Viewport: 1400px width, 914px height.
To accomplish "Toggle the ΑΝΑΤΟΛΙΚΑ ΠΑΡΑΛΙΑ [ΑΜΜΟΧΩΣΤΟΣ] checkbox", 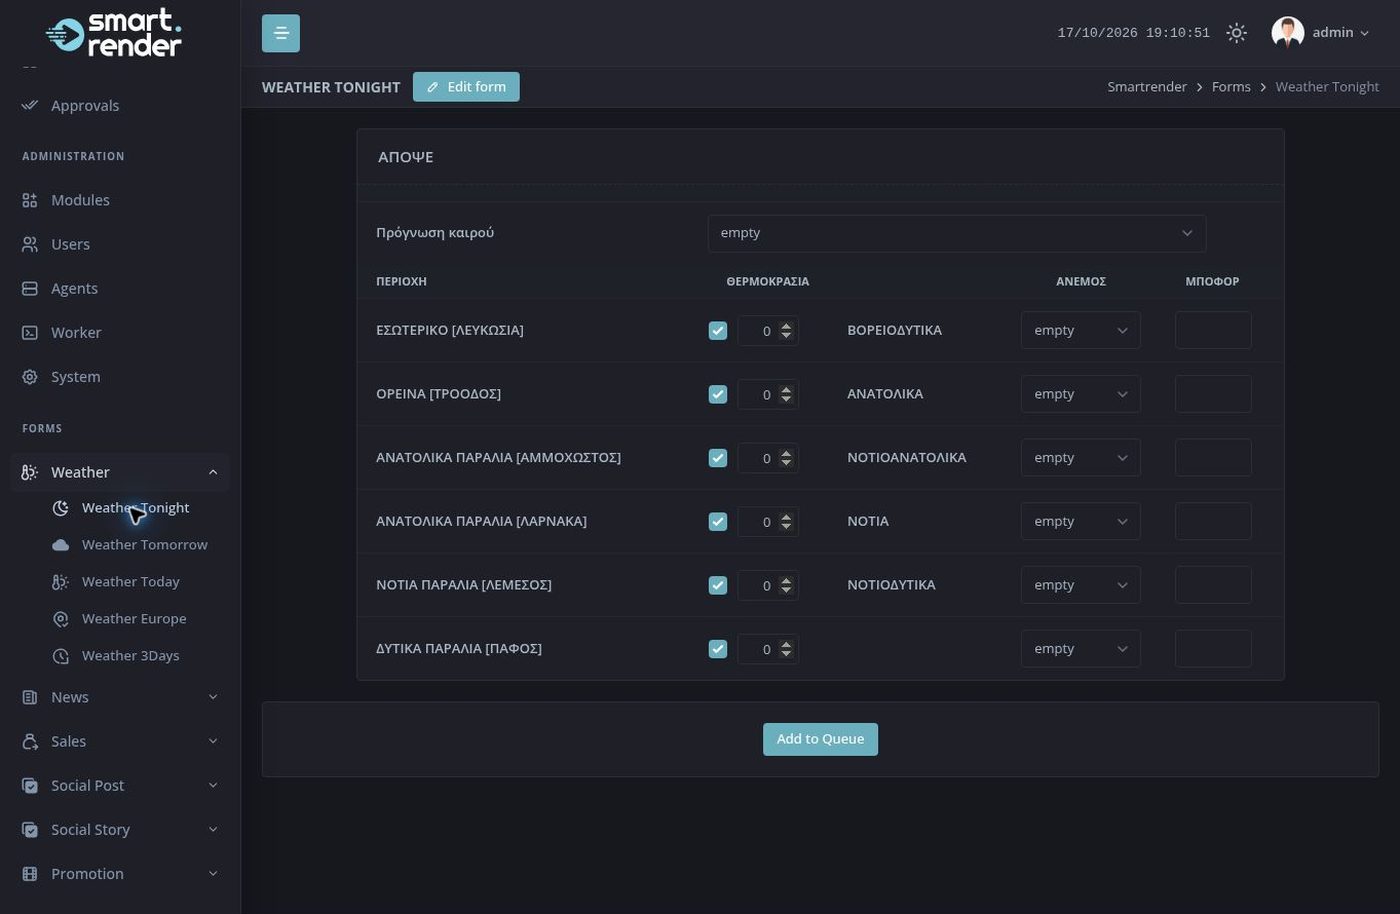I will coord(718,458).
